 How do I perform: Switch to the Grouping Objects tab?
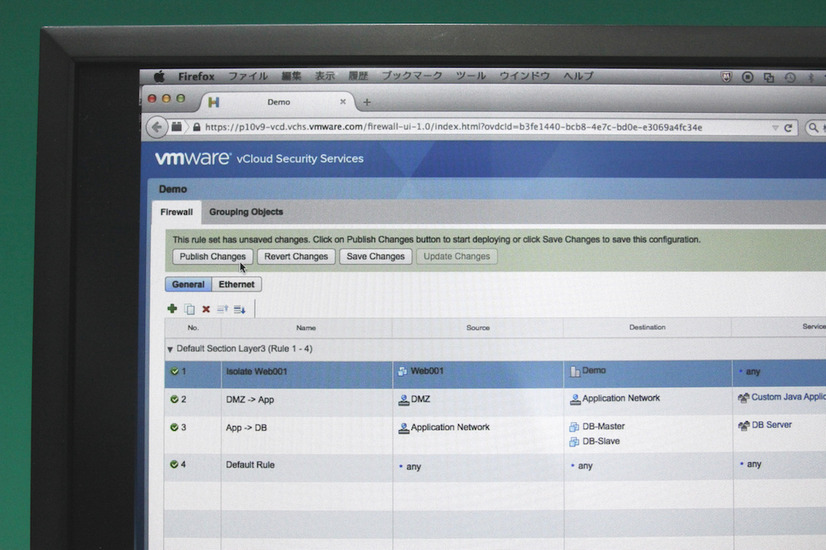246,212
